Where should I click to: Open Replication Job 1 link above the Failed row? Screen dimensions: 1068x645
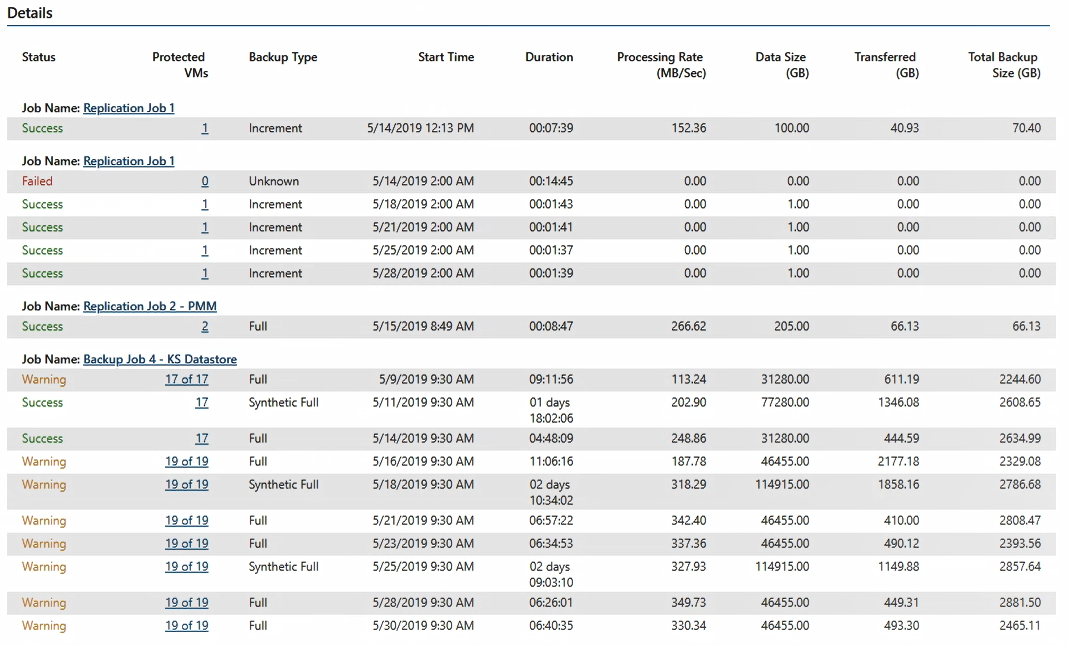129,161
